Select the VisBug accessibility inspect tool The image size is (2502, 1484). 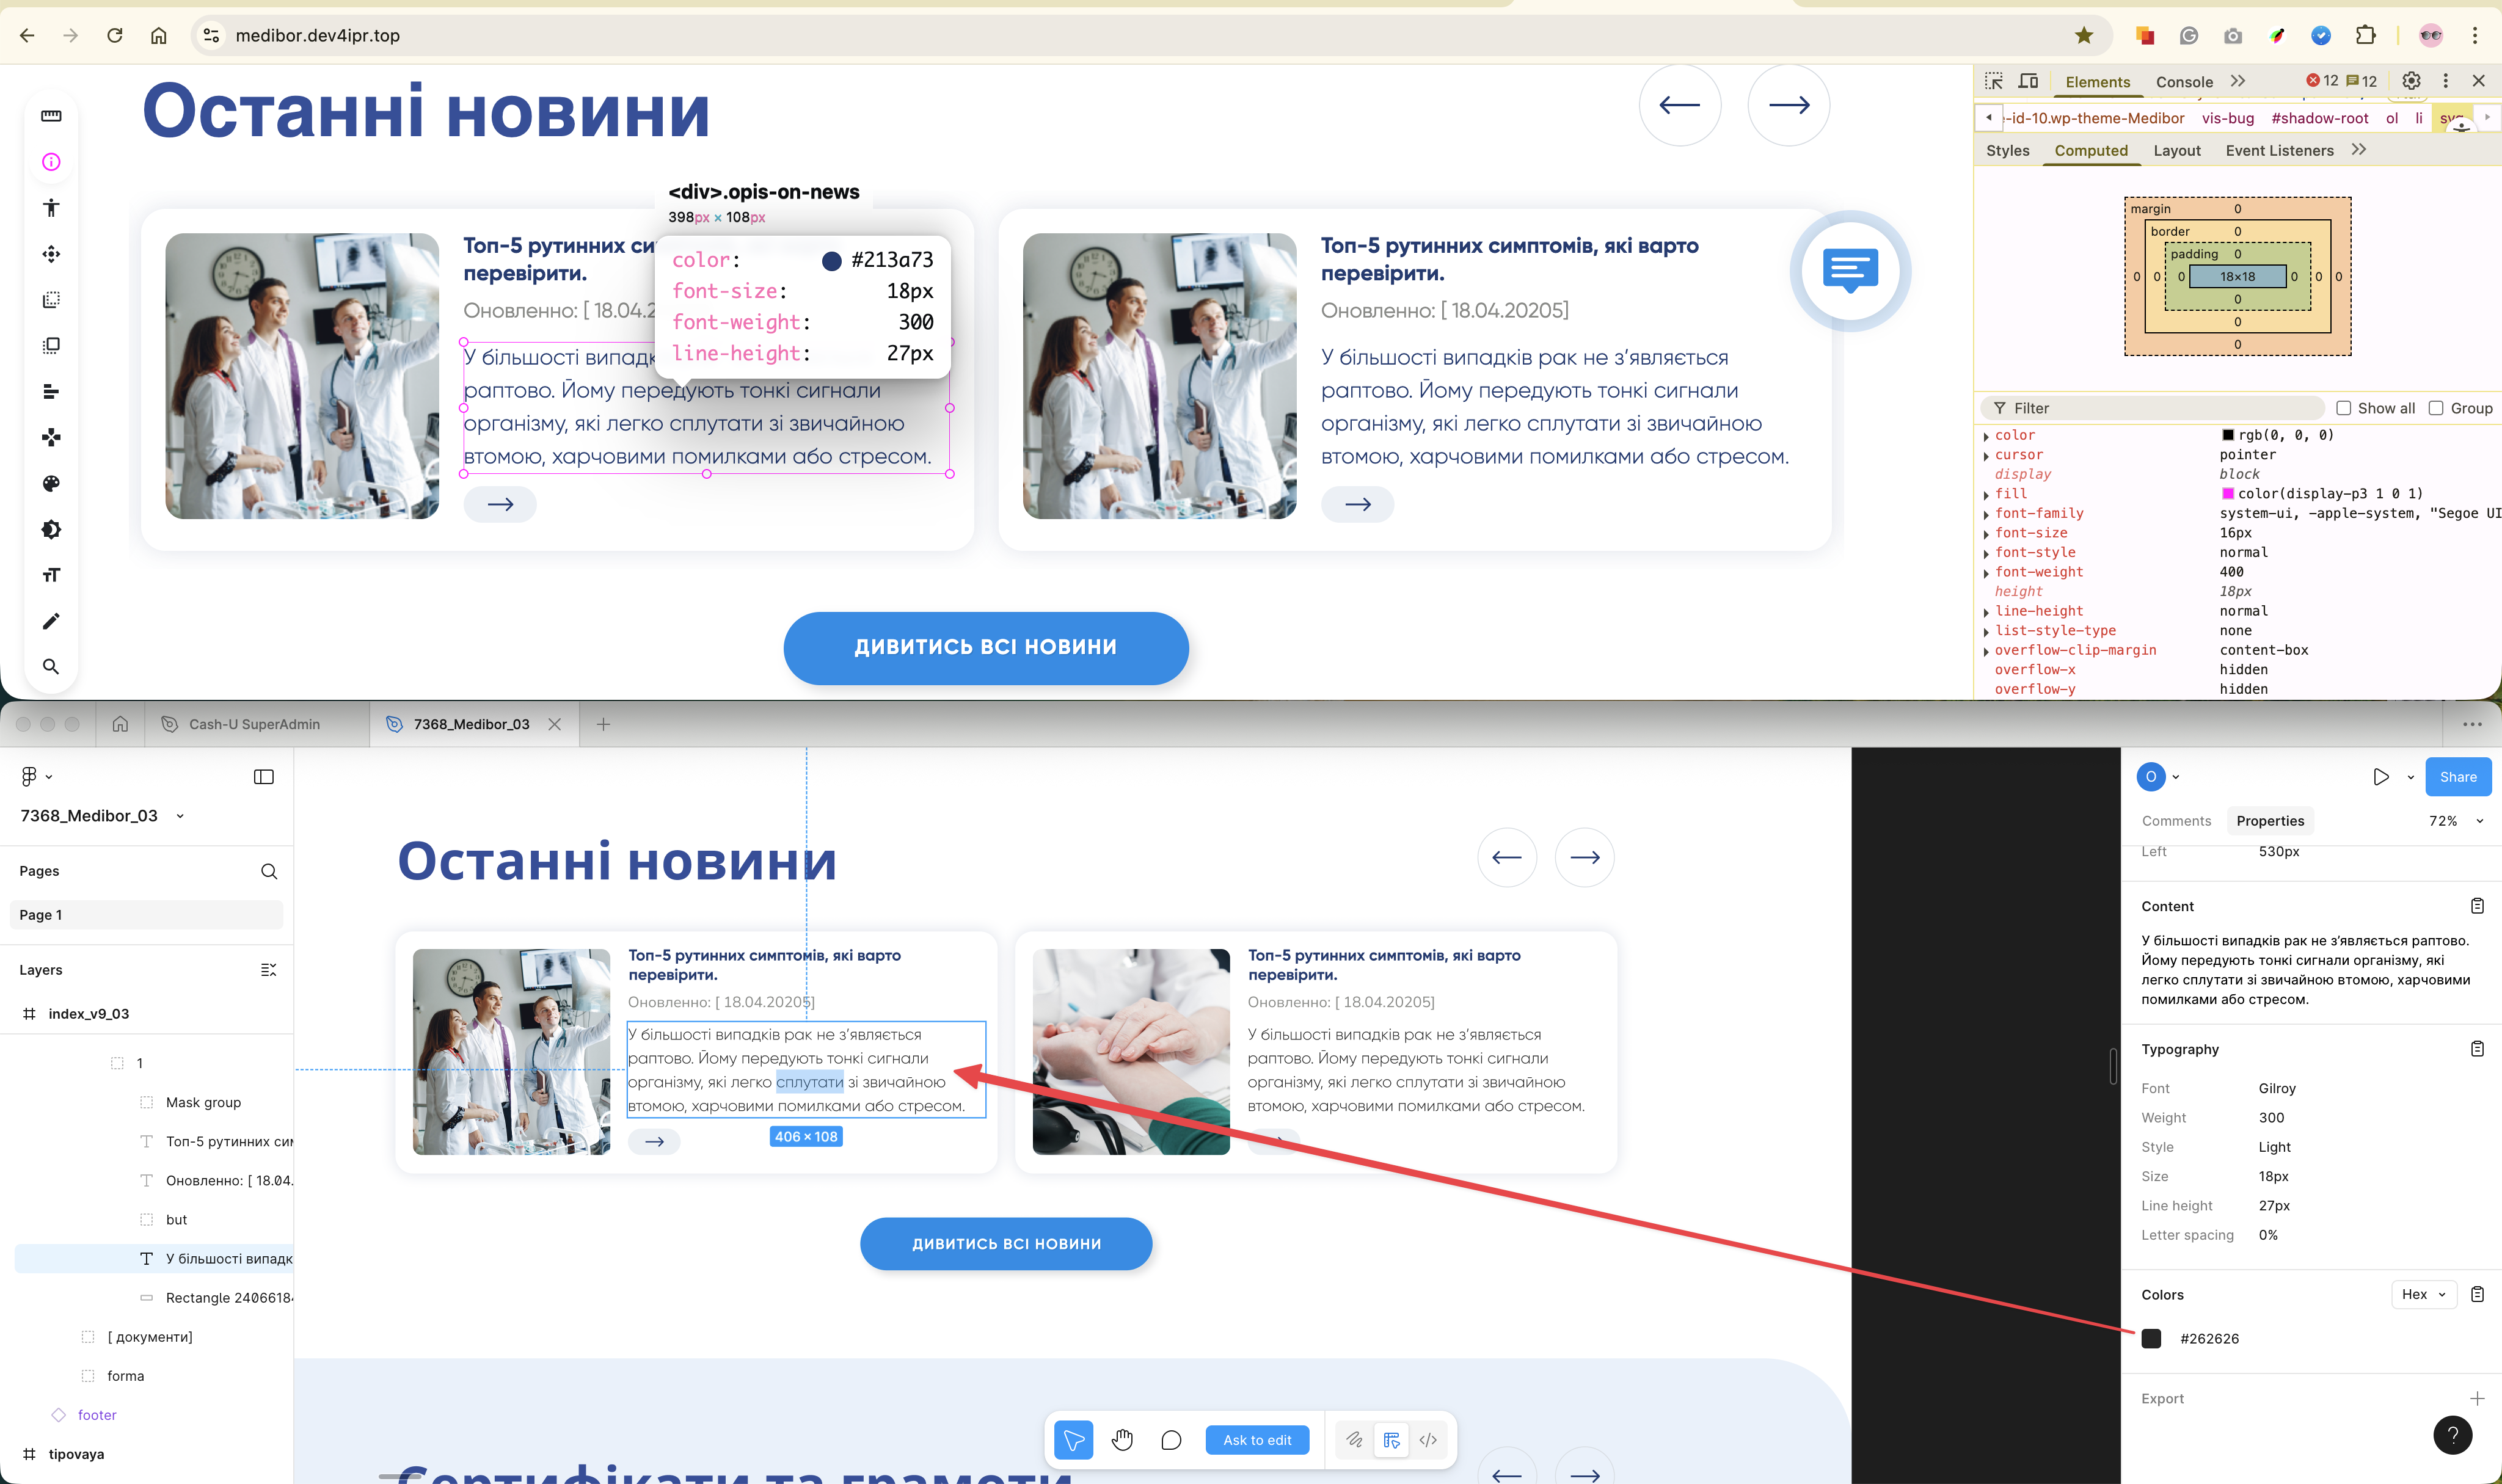click(x=51, y=208)
